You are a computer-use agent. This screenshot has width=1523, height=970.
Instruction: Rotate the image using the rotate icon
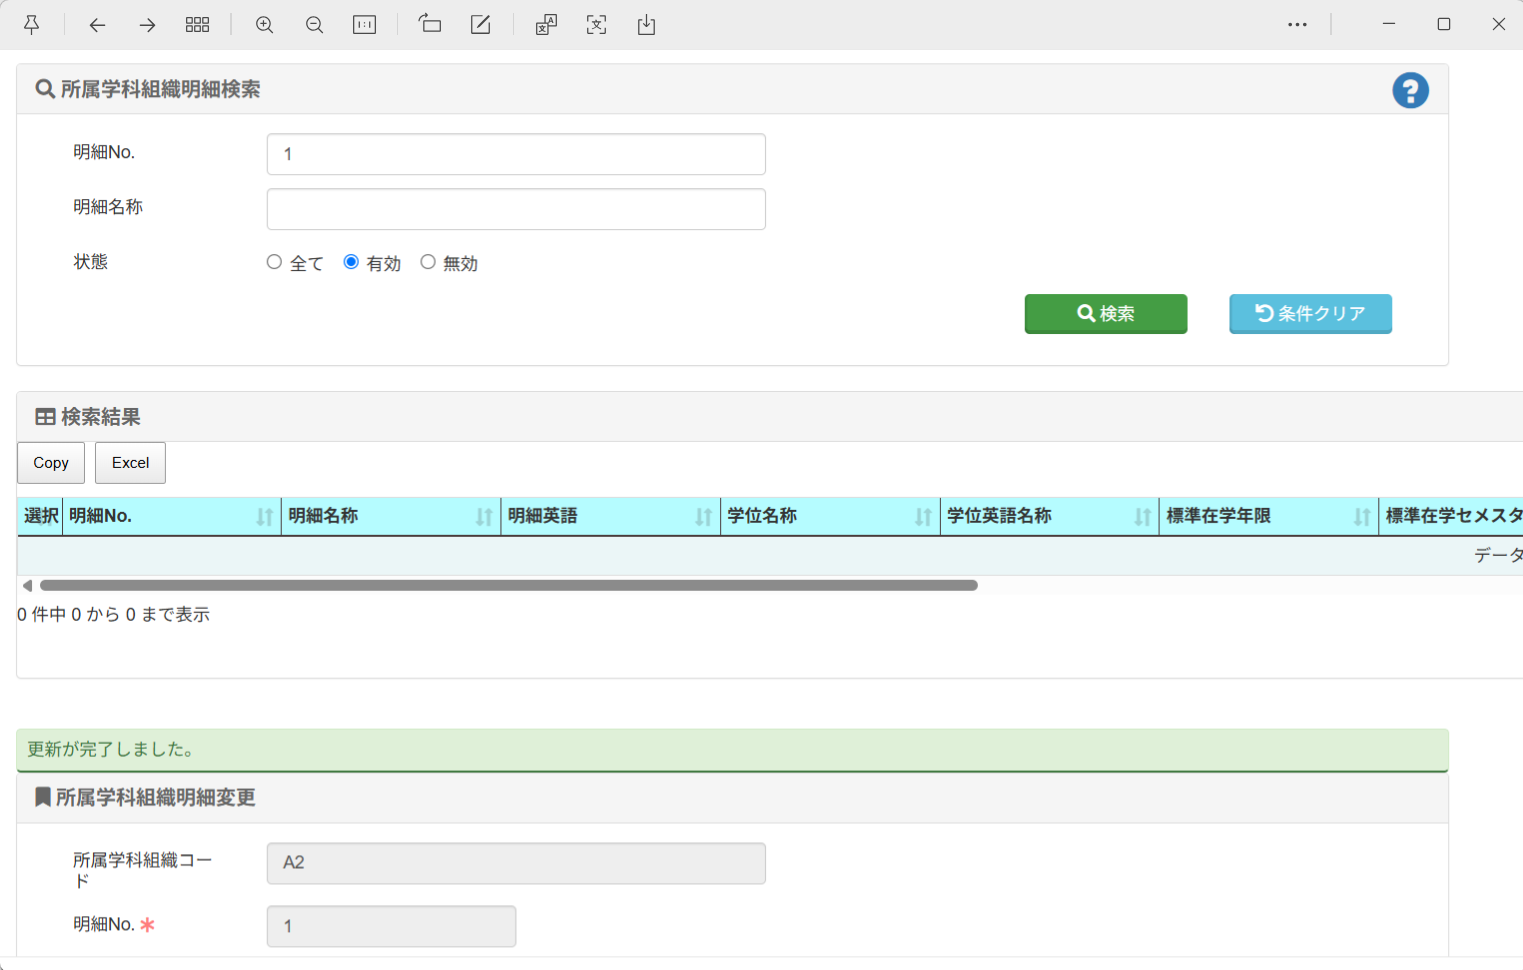[430, 25]
